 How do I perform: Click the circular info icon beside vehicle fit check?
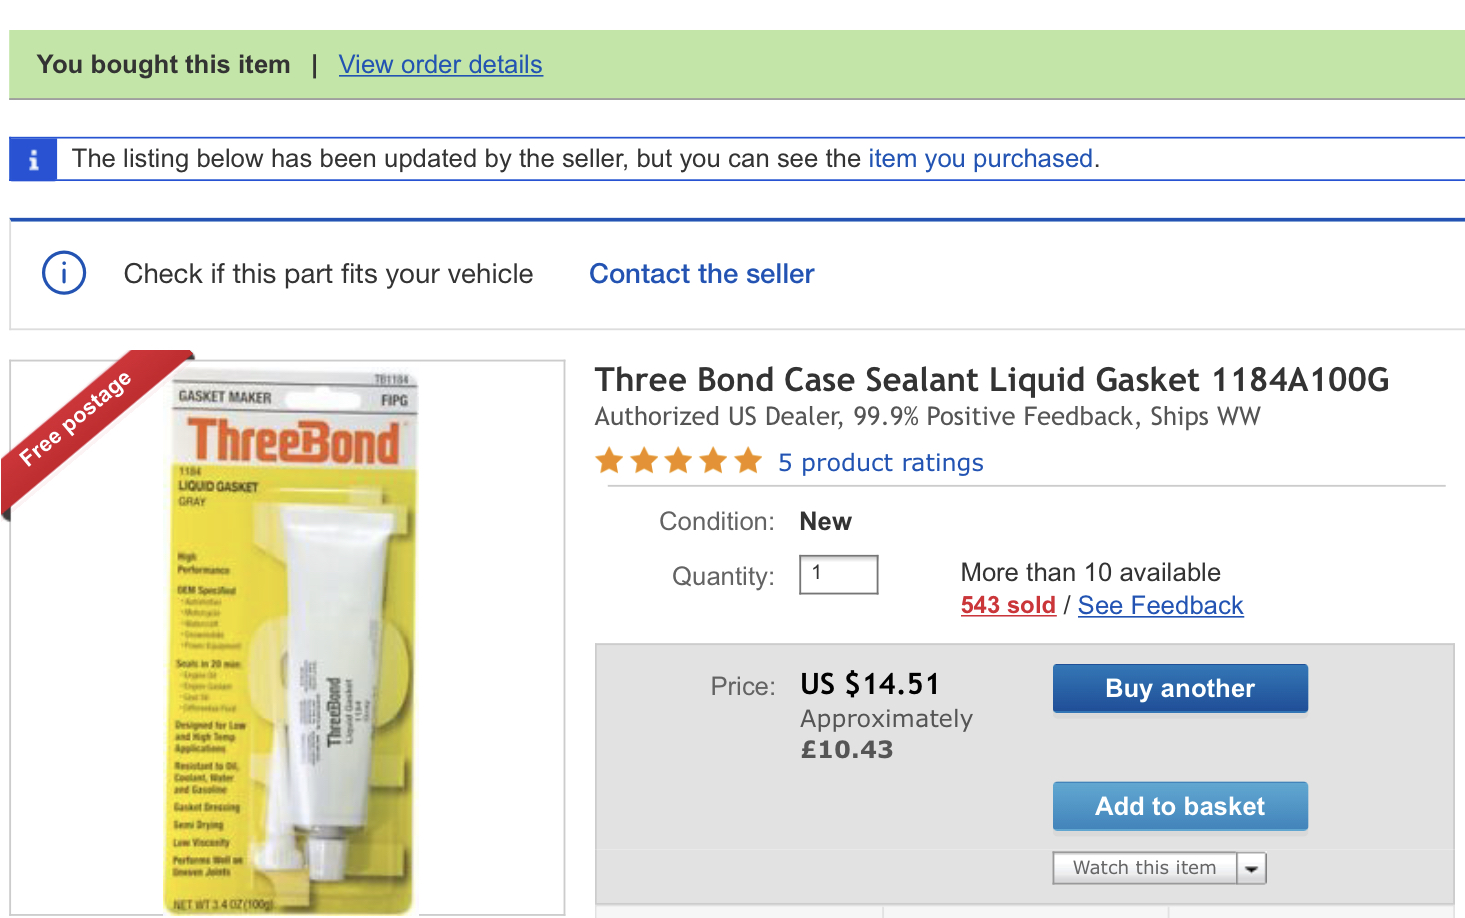(x=64, y=273)
